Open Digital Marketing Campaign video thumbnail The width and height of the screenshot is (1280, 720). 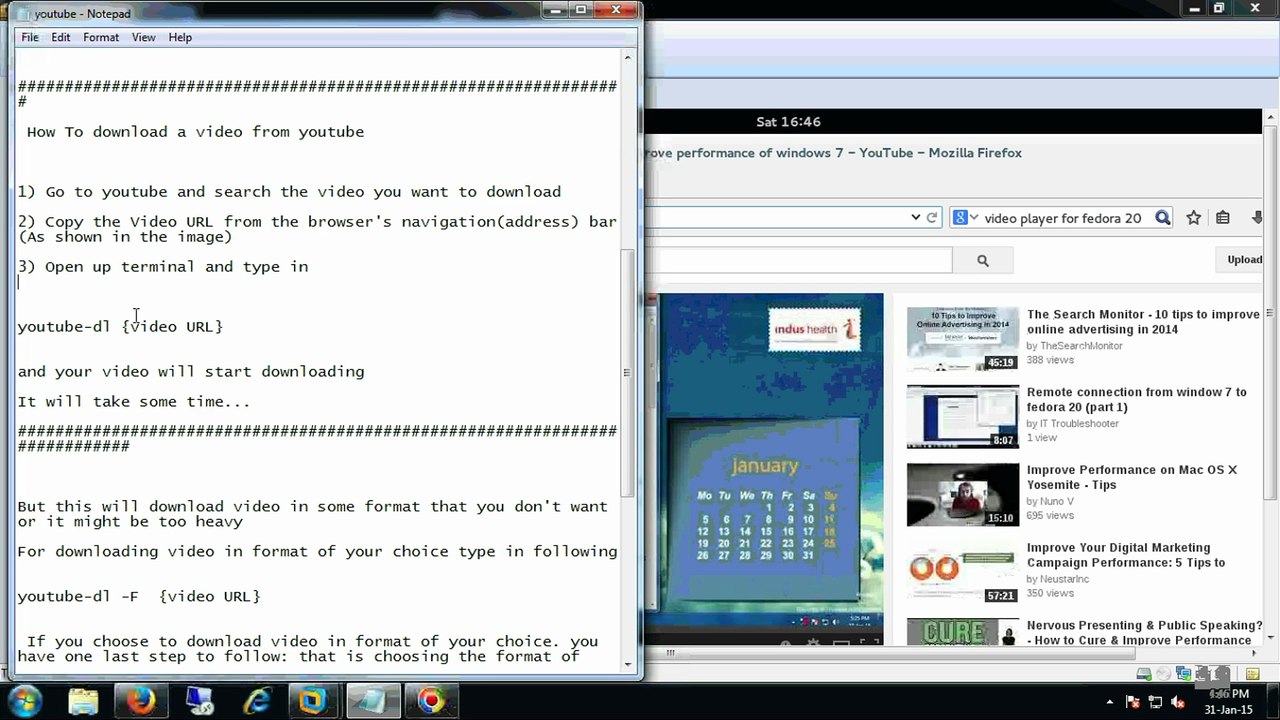tap(963, 573)
